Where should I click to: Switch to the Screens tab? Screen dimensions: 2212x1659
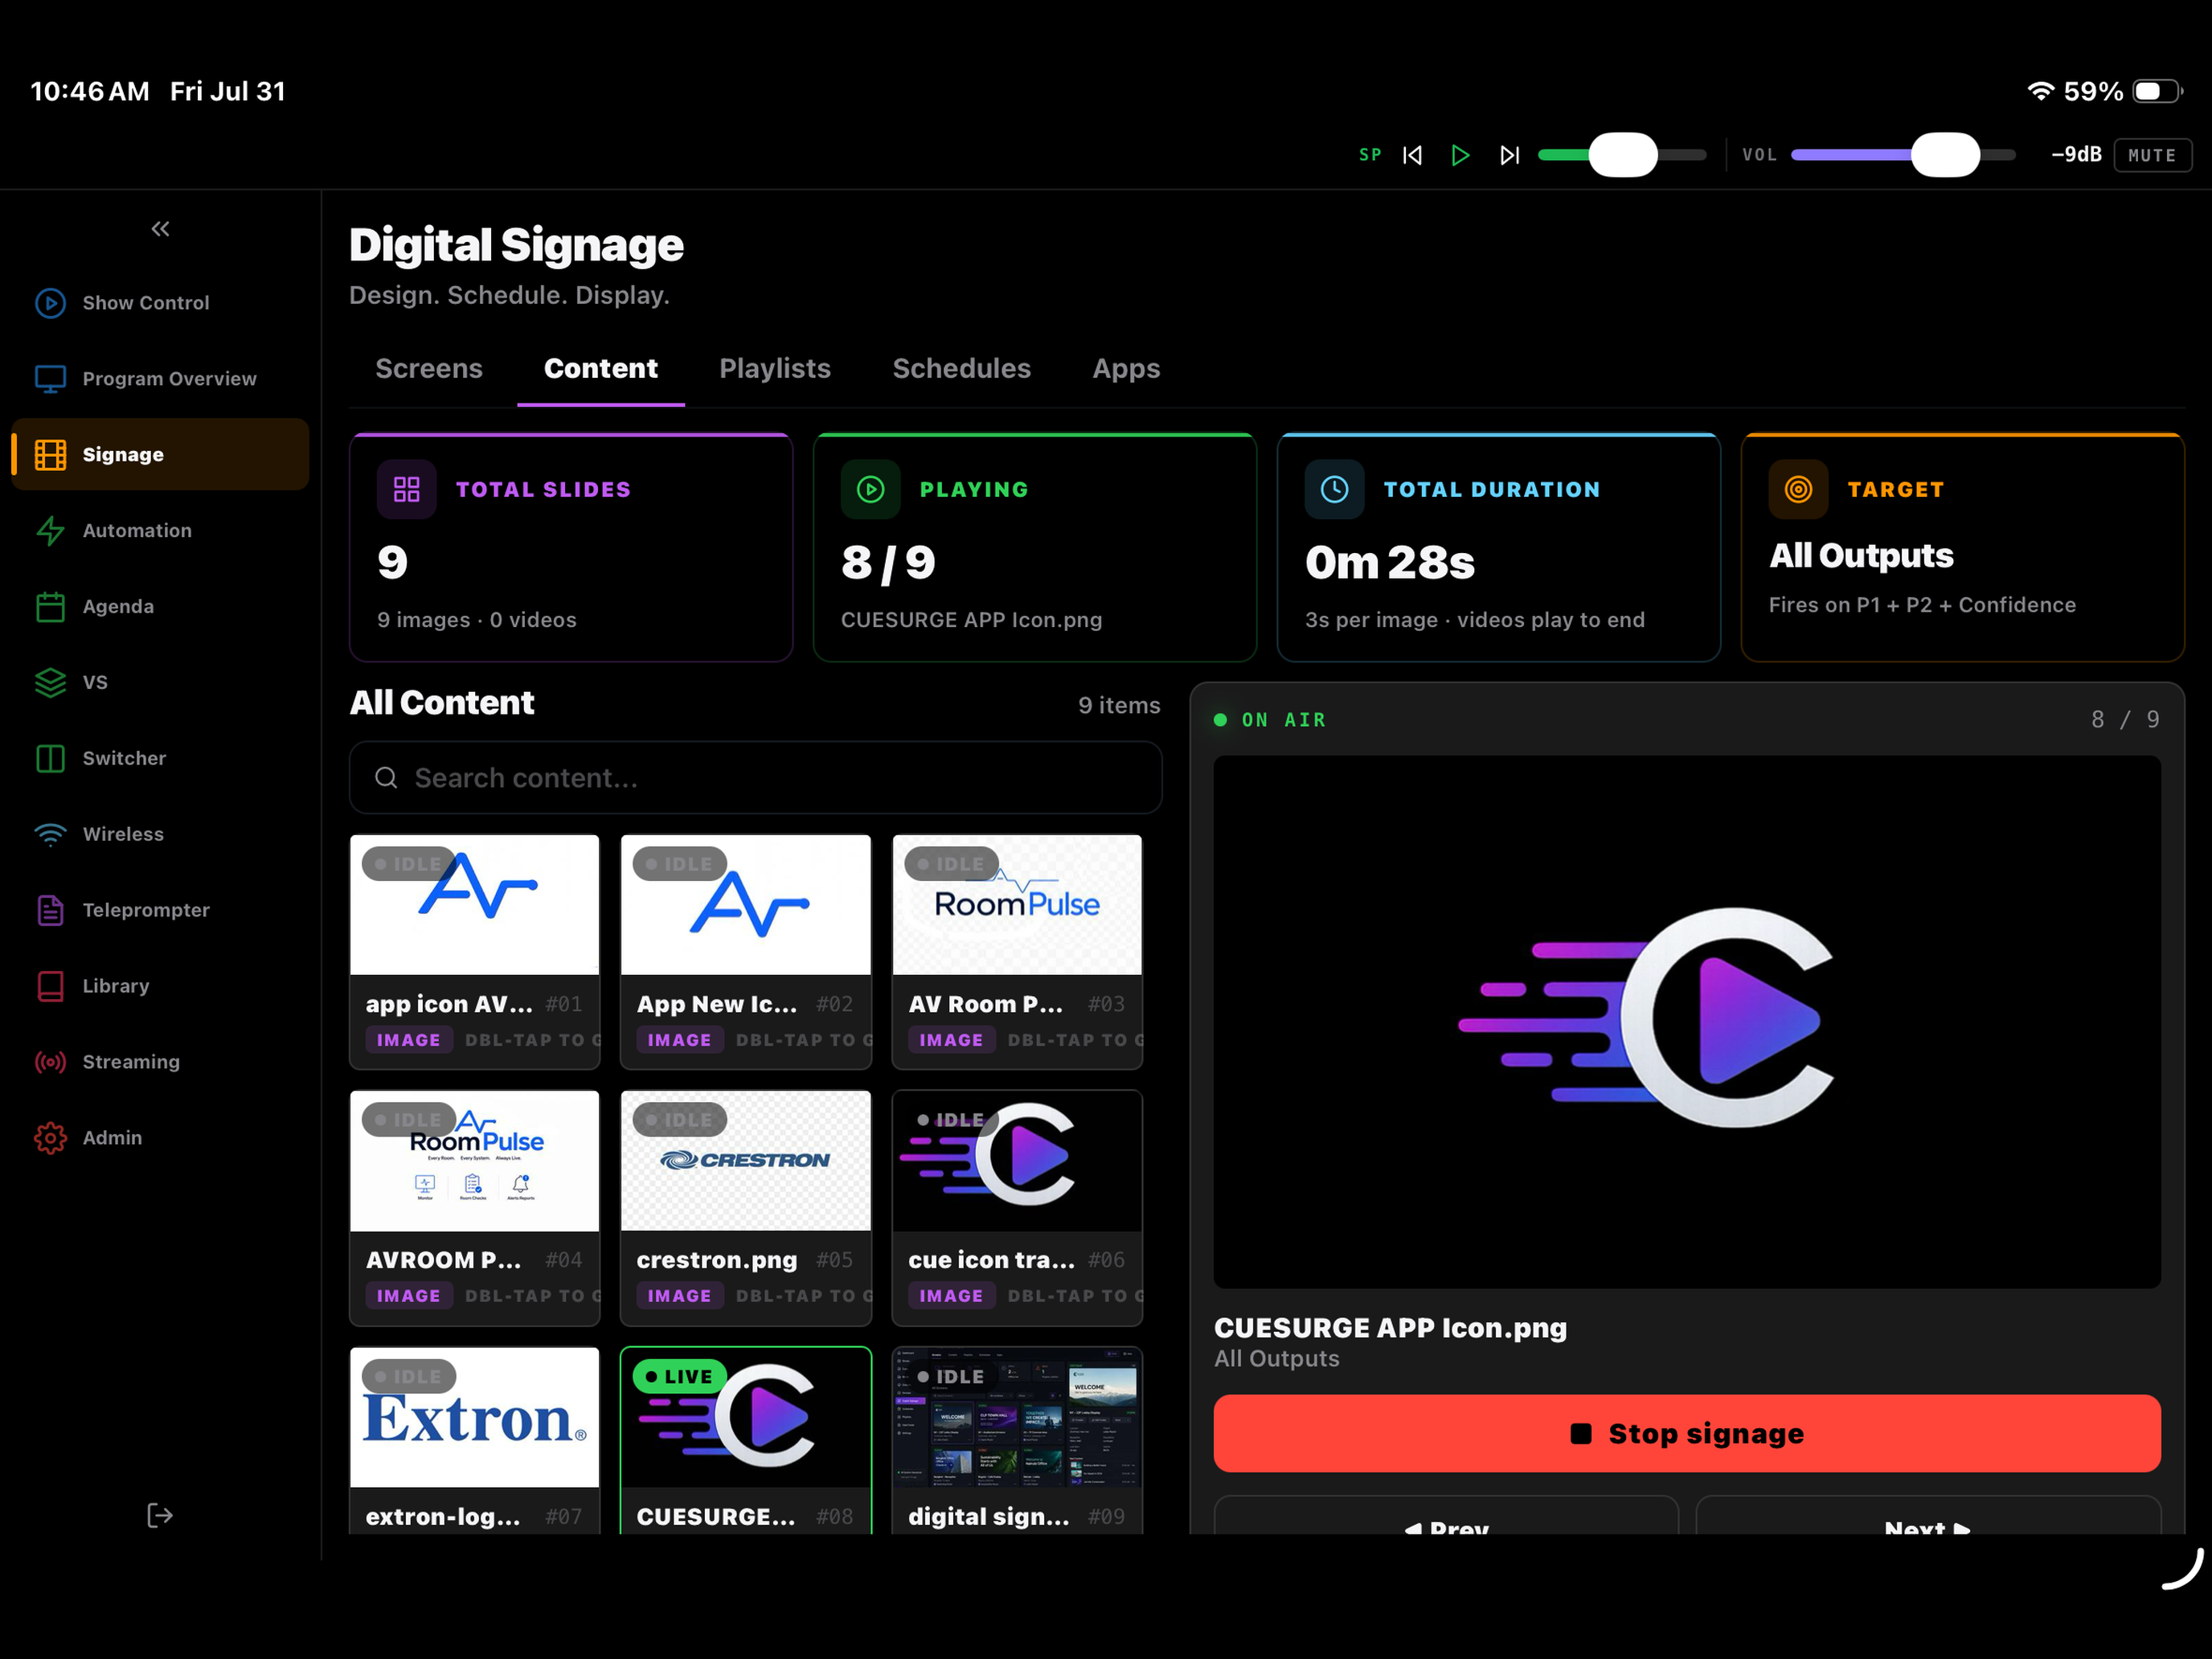click(429, 369)
